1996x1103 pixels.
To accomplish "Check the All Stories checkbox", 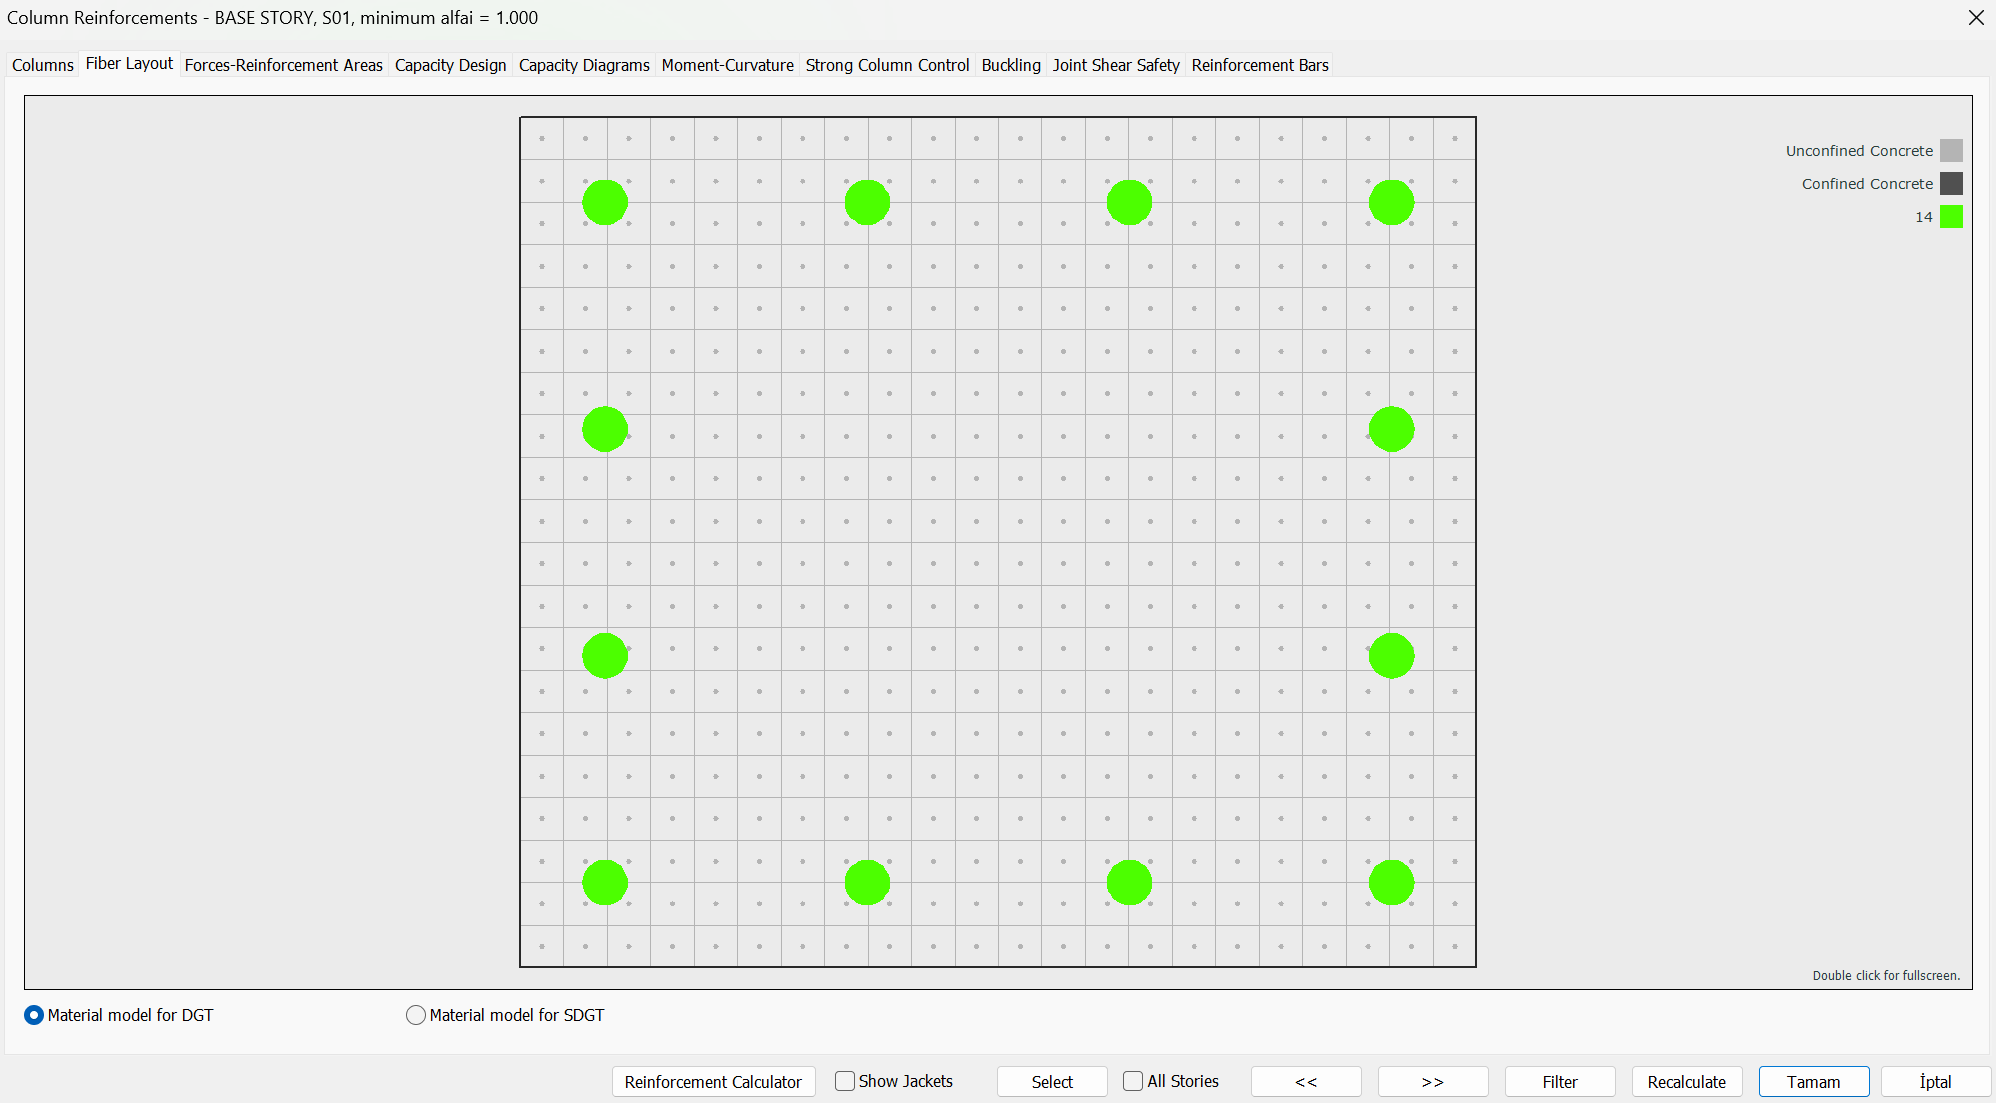I will coord(1133,1081).
